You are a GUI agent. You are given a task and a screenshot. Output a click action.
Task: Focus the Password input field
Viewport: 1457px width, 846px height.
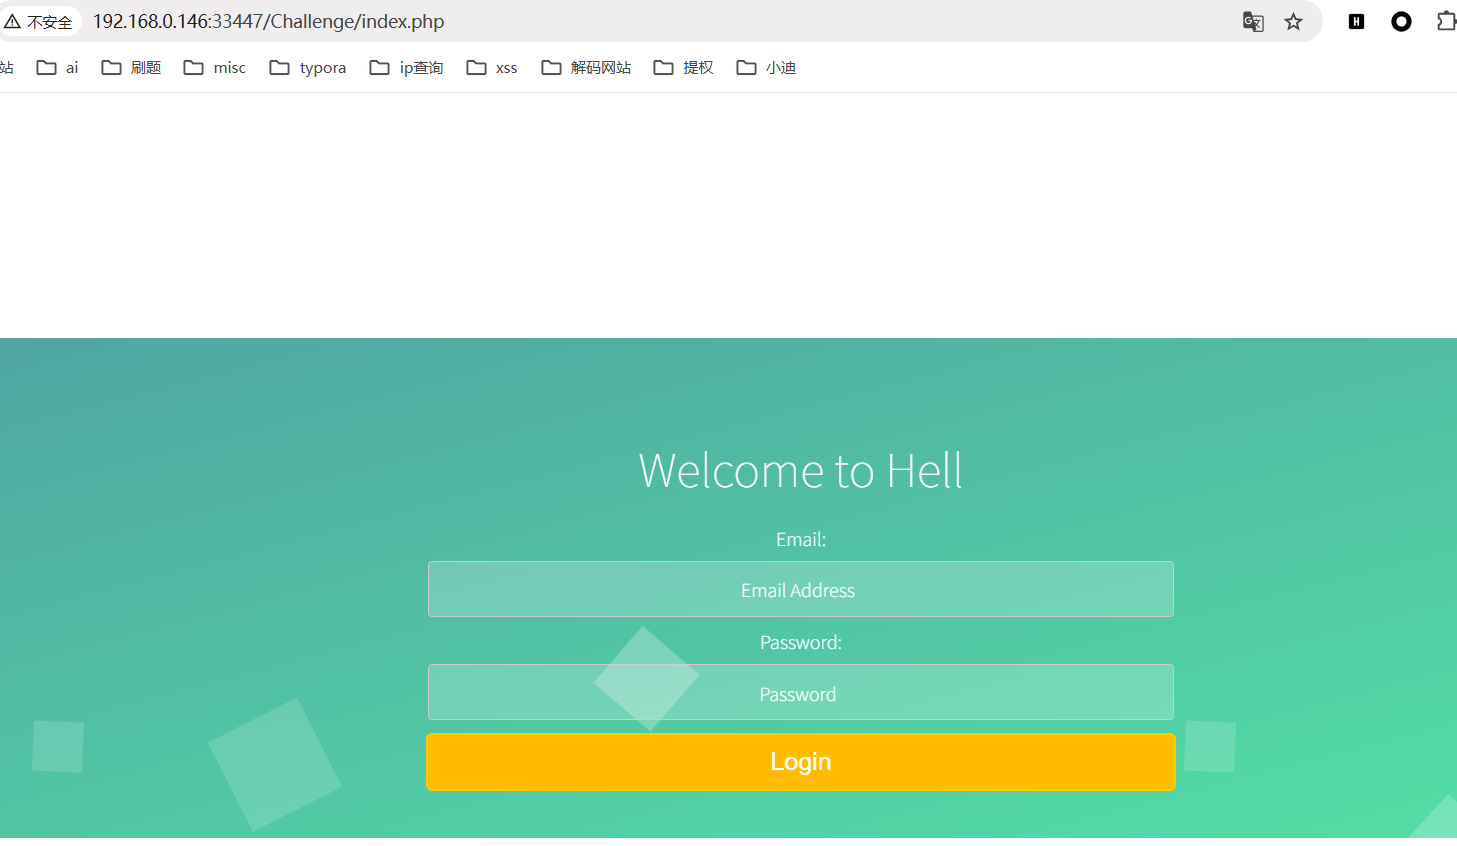click(800, 692)
